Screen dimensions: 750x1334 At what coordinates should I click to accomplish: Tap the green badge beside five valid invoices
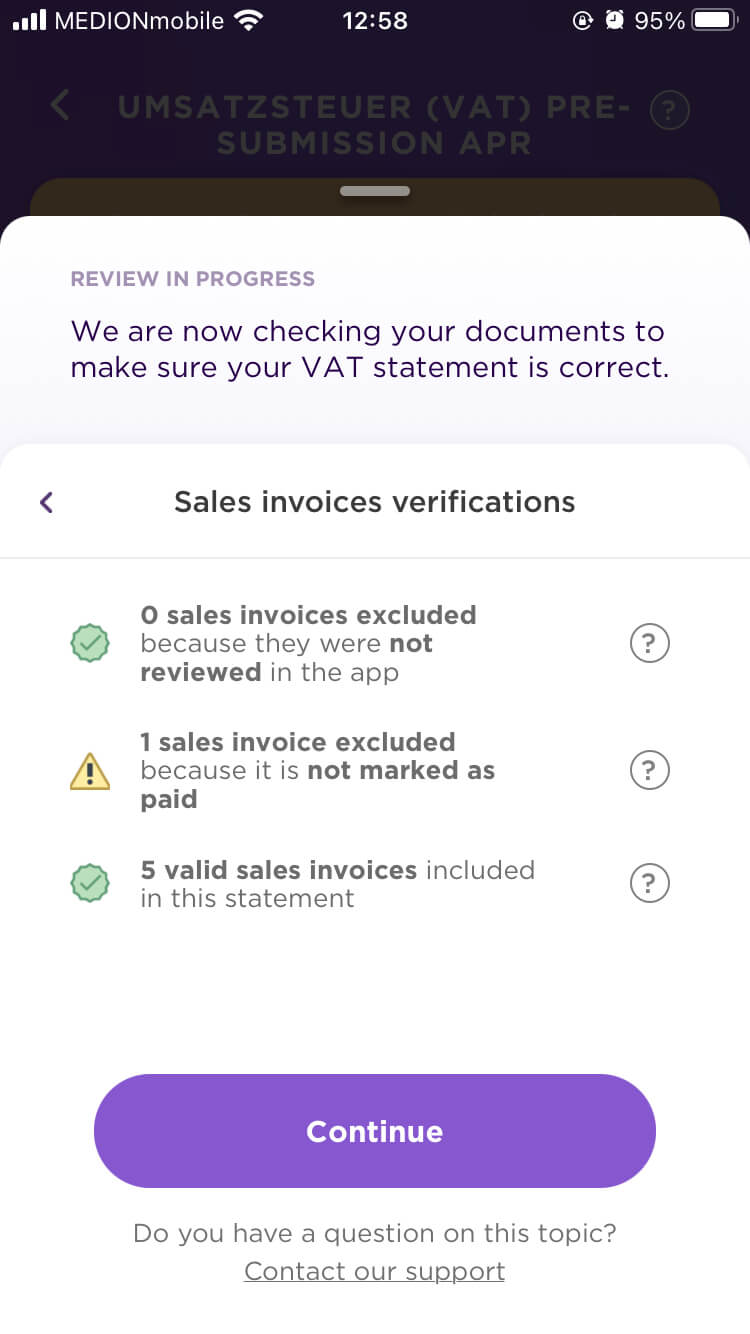click(x=91, y=883)
